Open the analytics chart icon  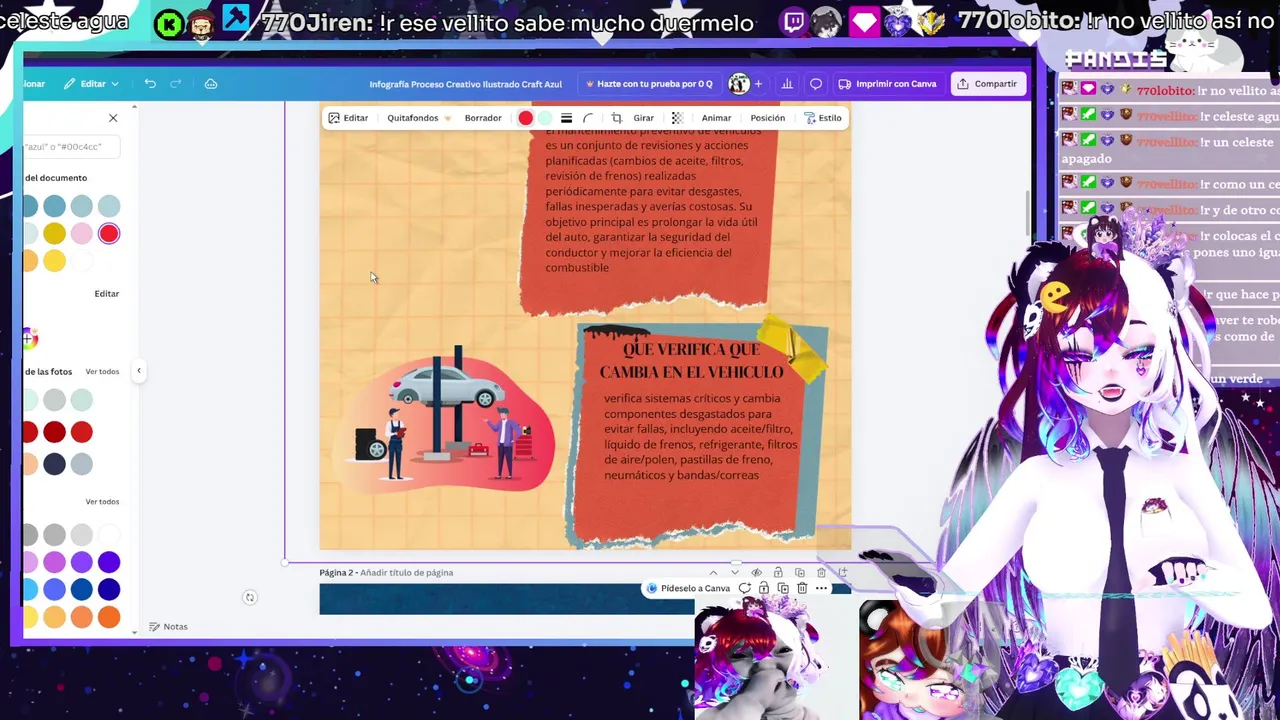787,84
